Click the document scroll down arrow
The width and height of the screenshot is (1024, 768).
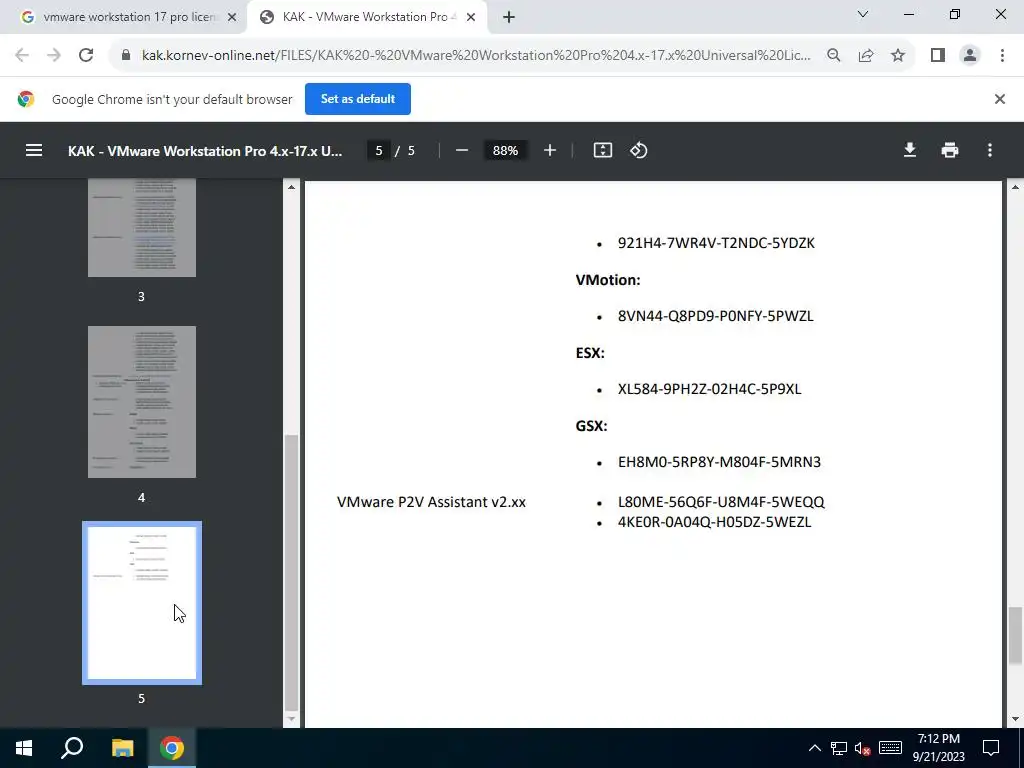point(1014,719)
